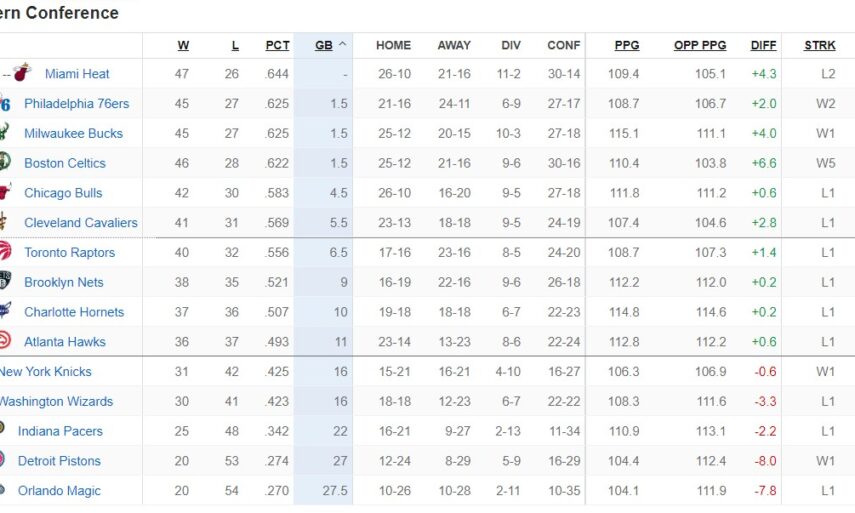Viewport: 855px width, 513px height.
Task: Click the Chicago Bulls logo icon
Action: click(5, 193)
